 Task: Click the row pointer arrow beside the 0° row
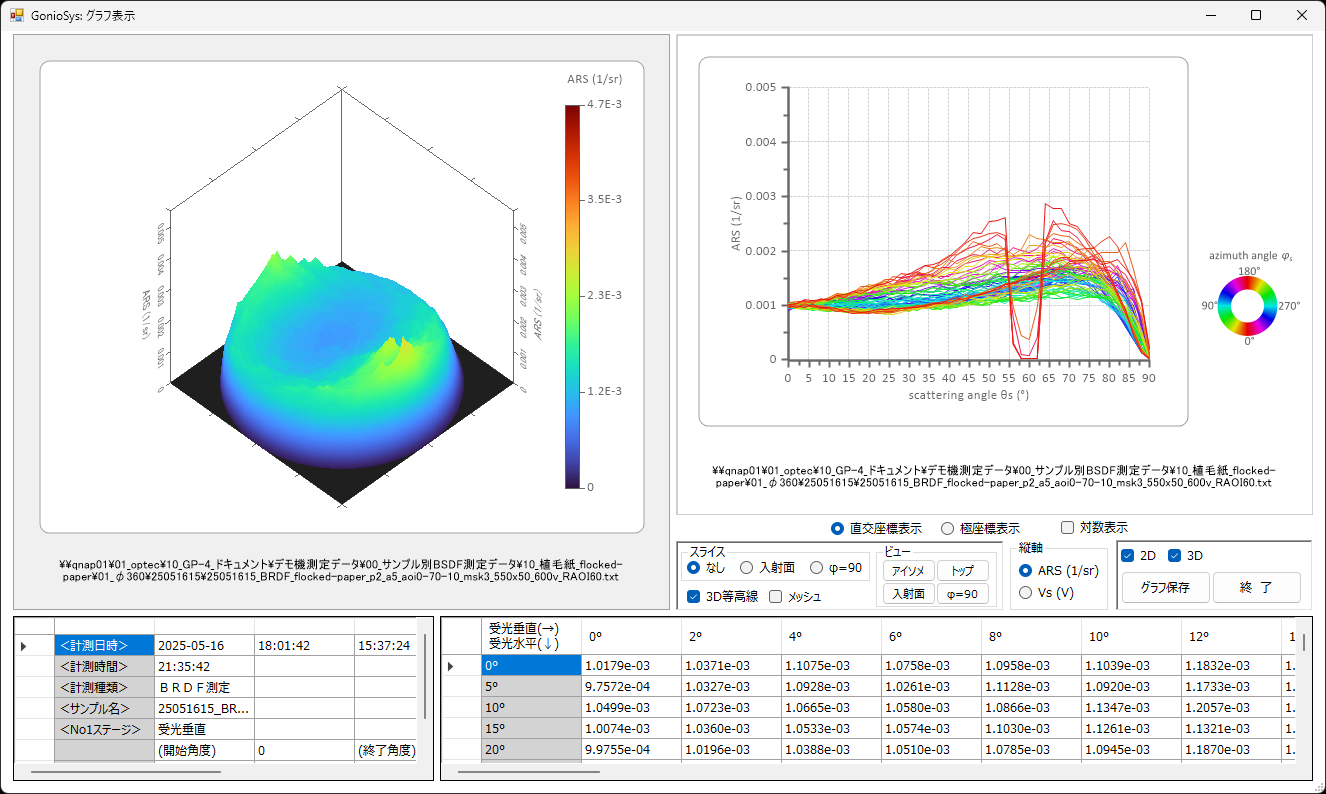451,666
